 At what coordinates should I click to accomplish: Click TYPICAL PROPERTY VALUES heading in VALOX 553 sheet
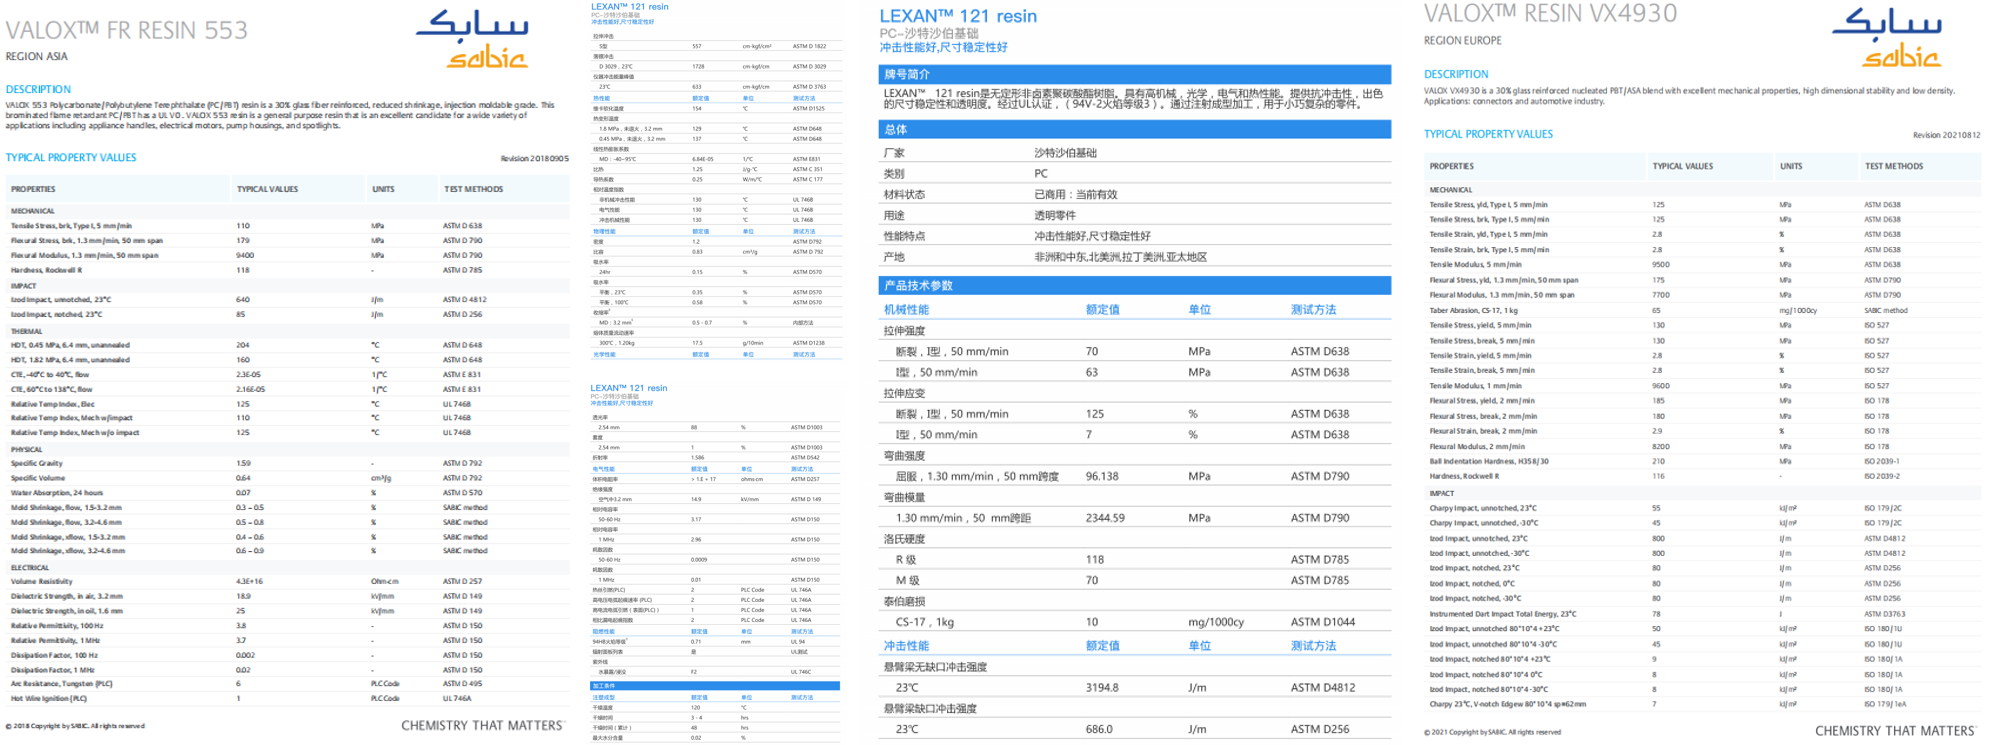pos(71,158)
